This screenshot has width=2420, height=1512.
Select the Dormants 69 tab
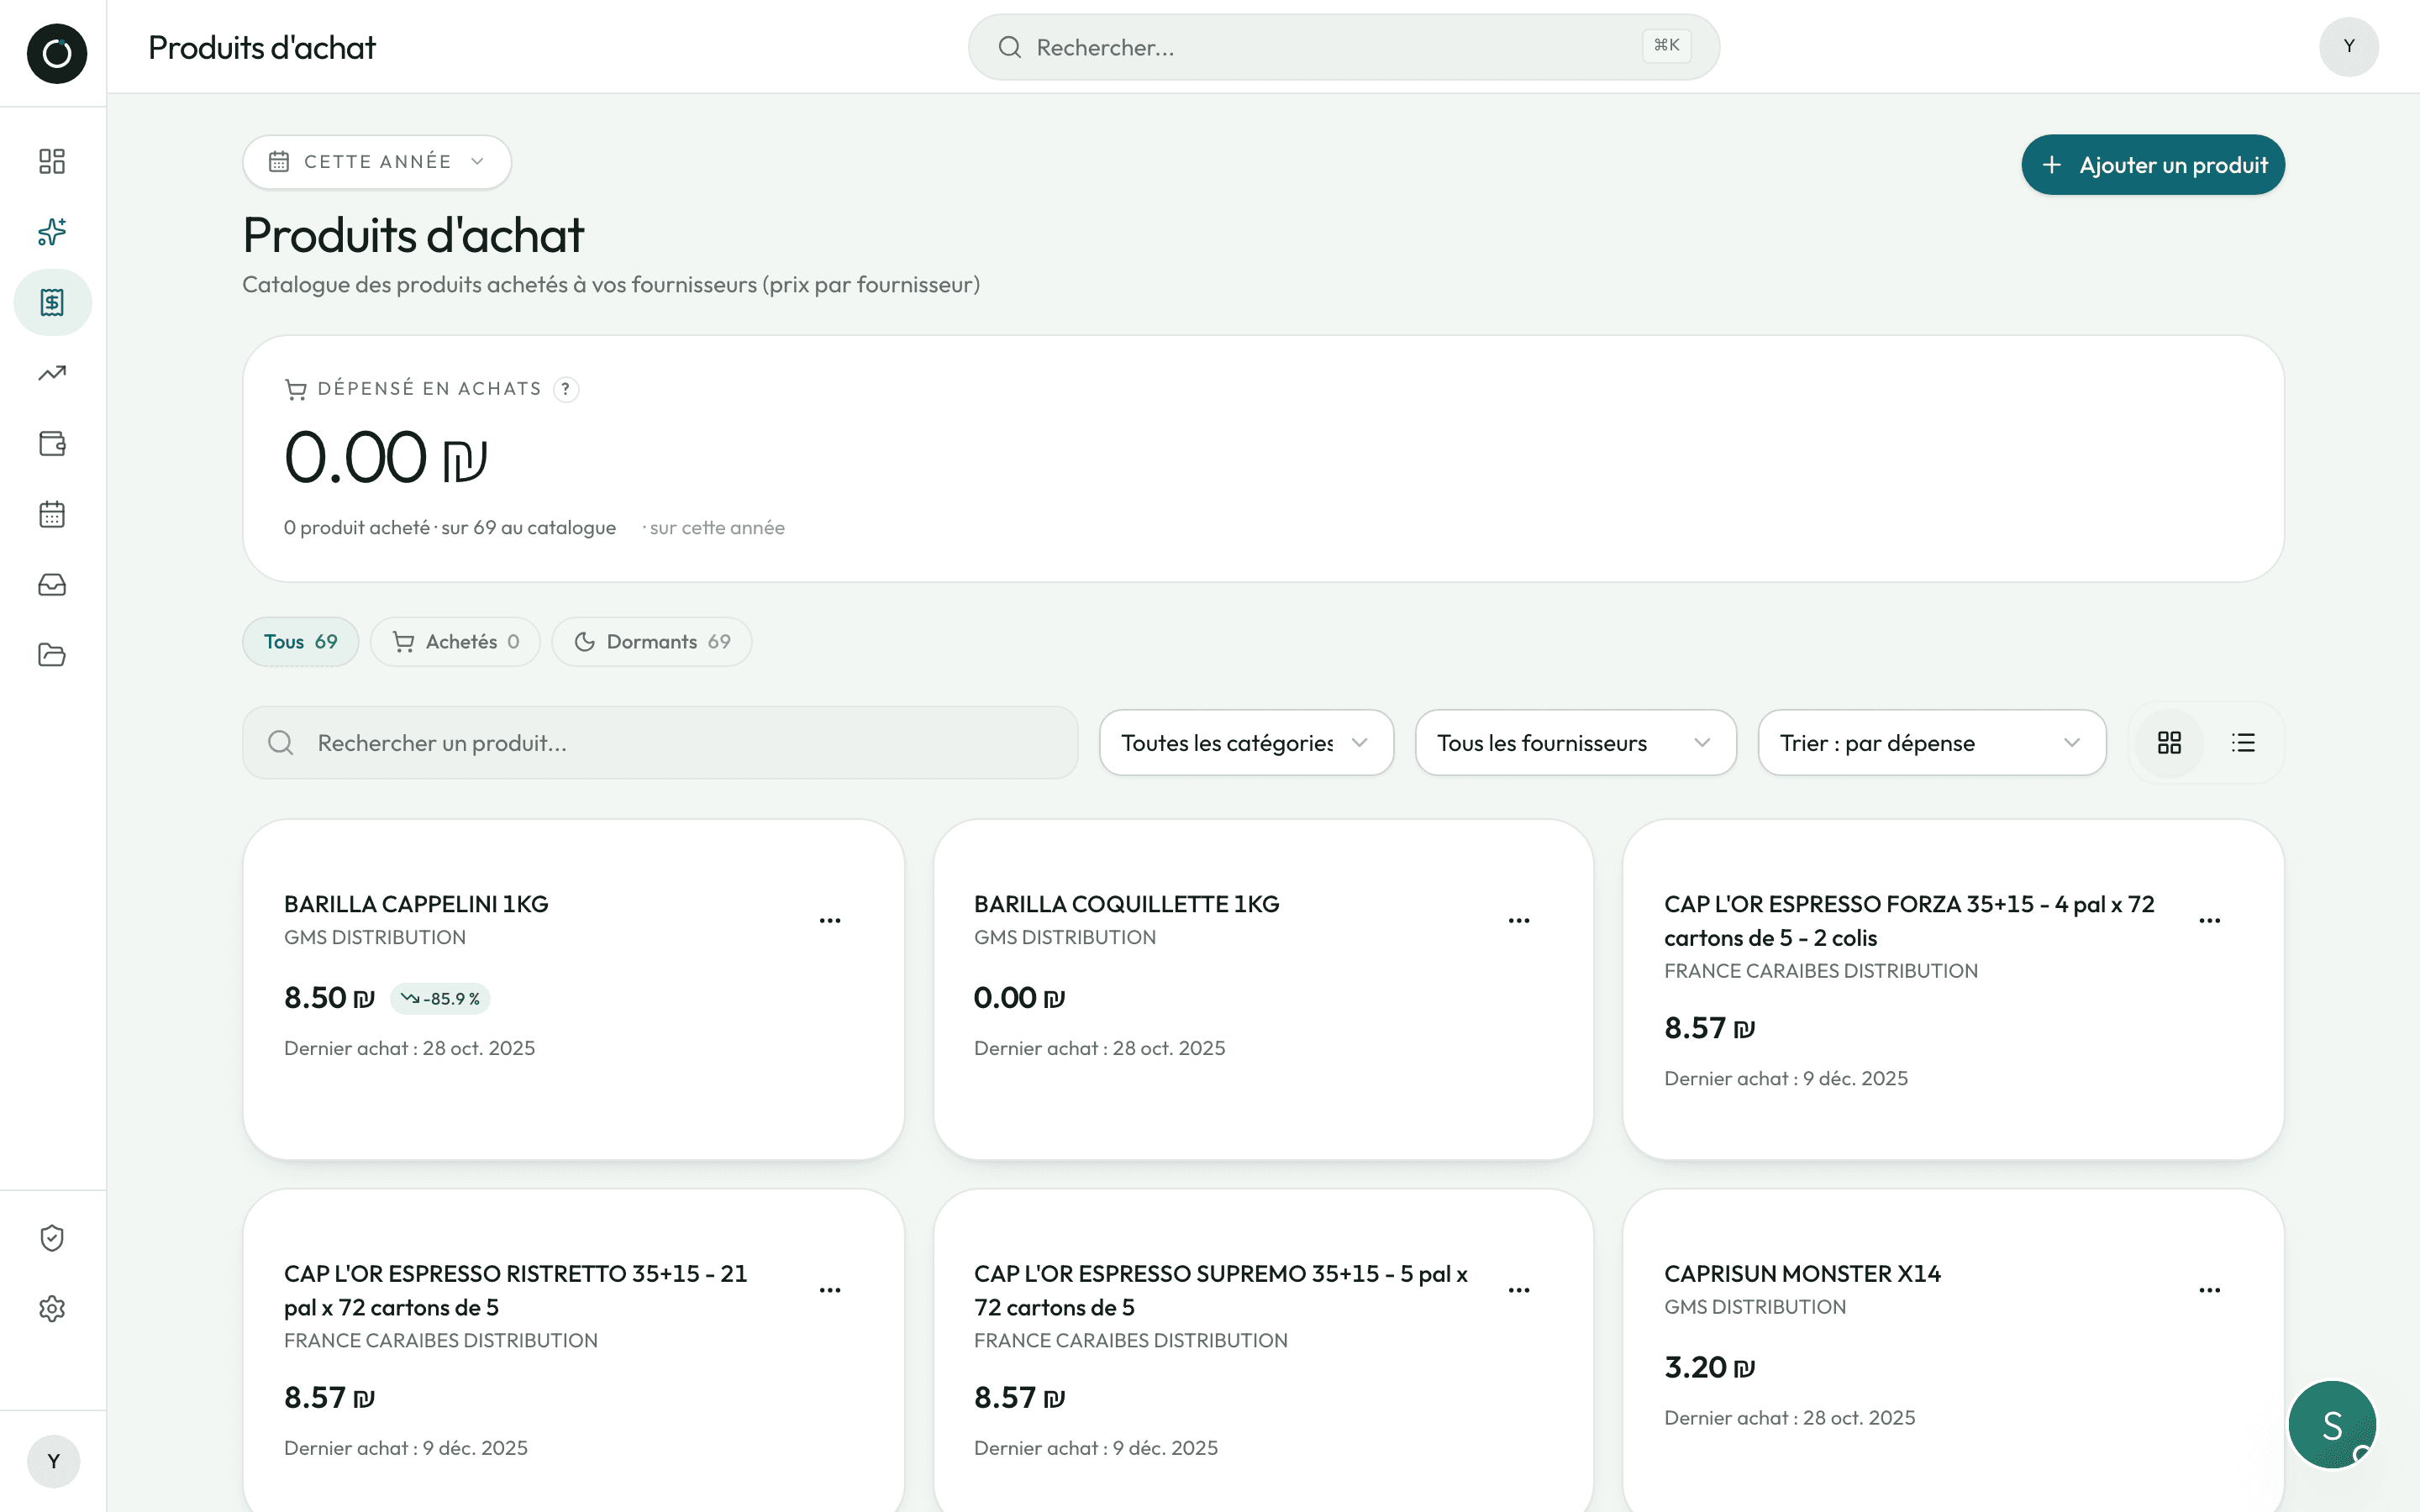click(652, 642)
